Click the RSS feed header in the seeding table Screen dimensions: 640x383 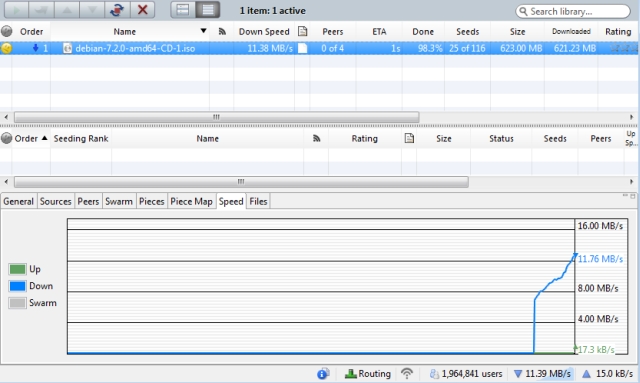(x=316, y=138)
